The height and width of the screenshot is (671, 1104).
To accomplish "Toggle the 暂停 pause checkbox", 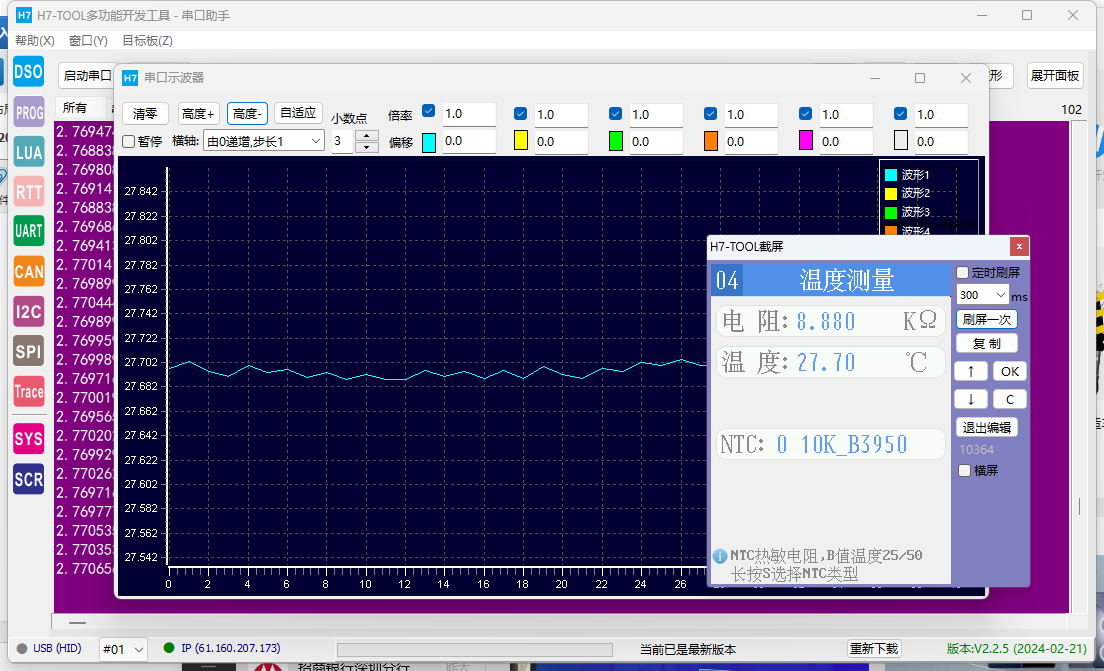I will click(129, 142).
